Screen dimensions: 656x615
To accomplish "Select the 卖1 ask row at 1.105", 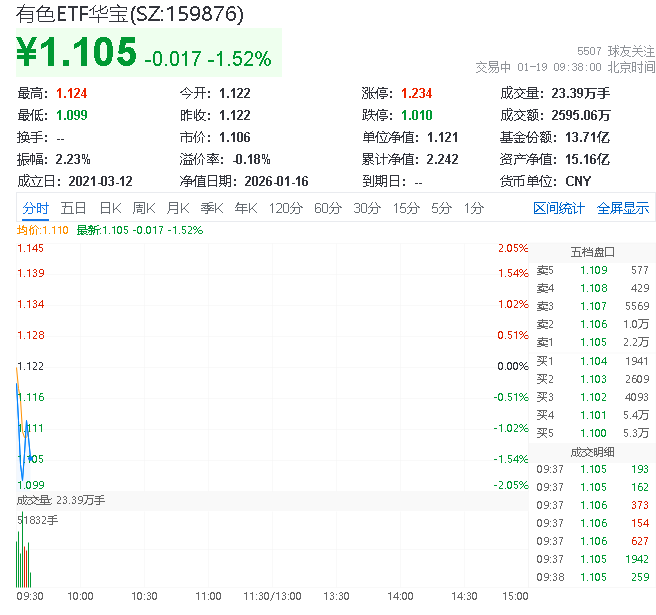I will tap(592, 342).
